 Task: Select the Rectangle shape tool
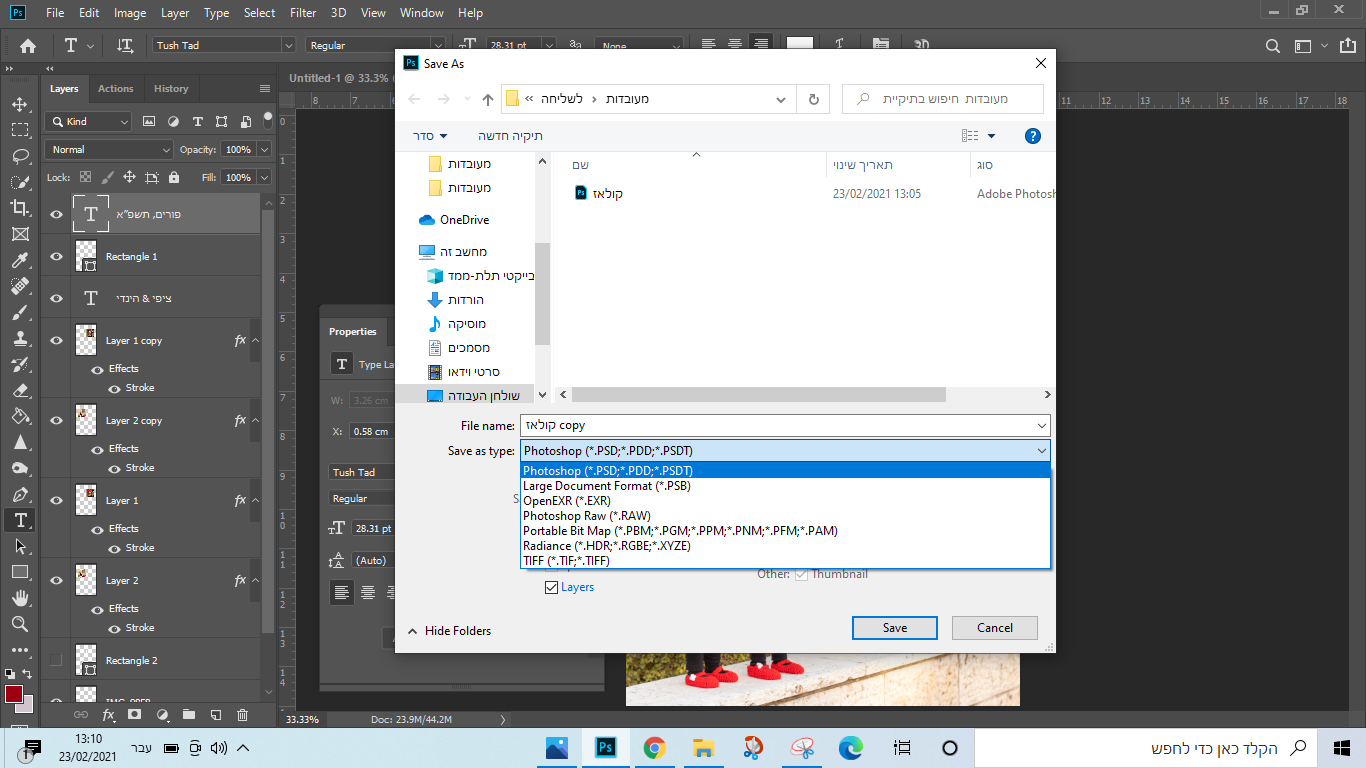[x=20, y=572]
